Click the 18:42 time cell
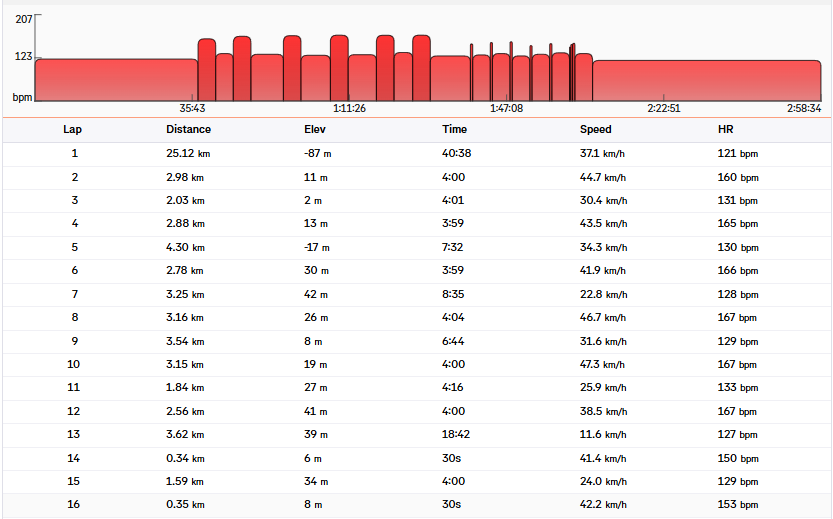833x519 pixels. (x=456, y=435)
